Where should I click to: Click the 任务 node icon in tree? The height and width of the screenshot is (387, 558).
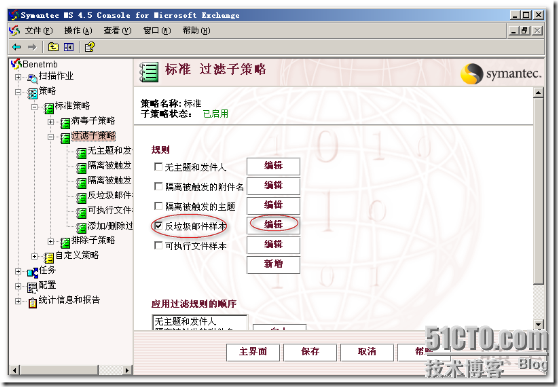coord(32,273)
